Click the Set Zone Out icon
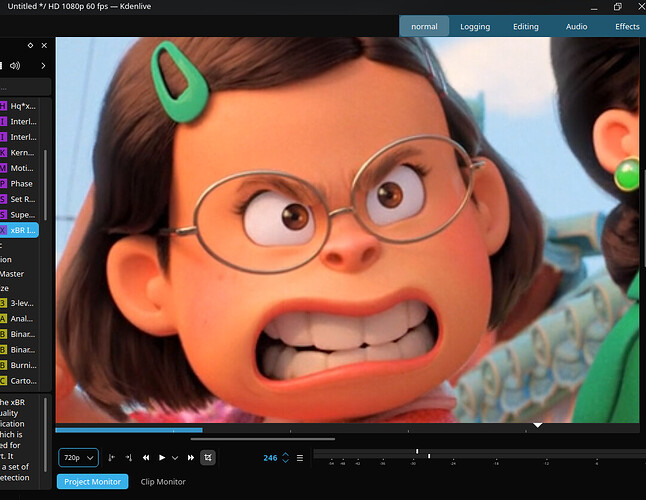Image resolution: width=646 pixels, height=500 pixels. [x=128, y=457]
